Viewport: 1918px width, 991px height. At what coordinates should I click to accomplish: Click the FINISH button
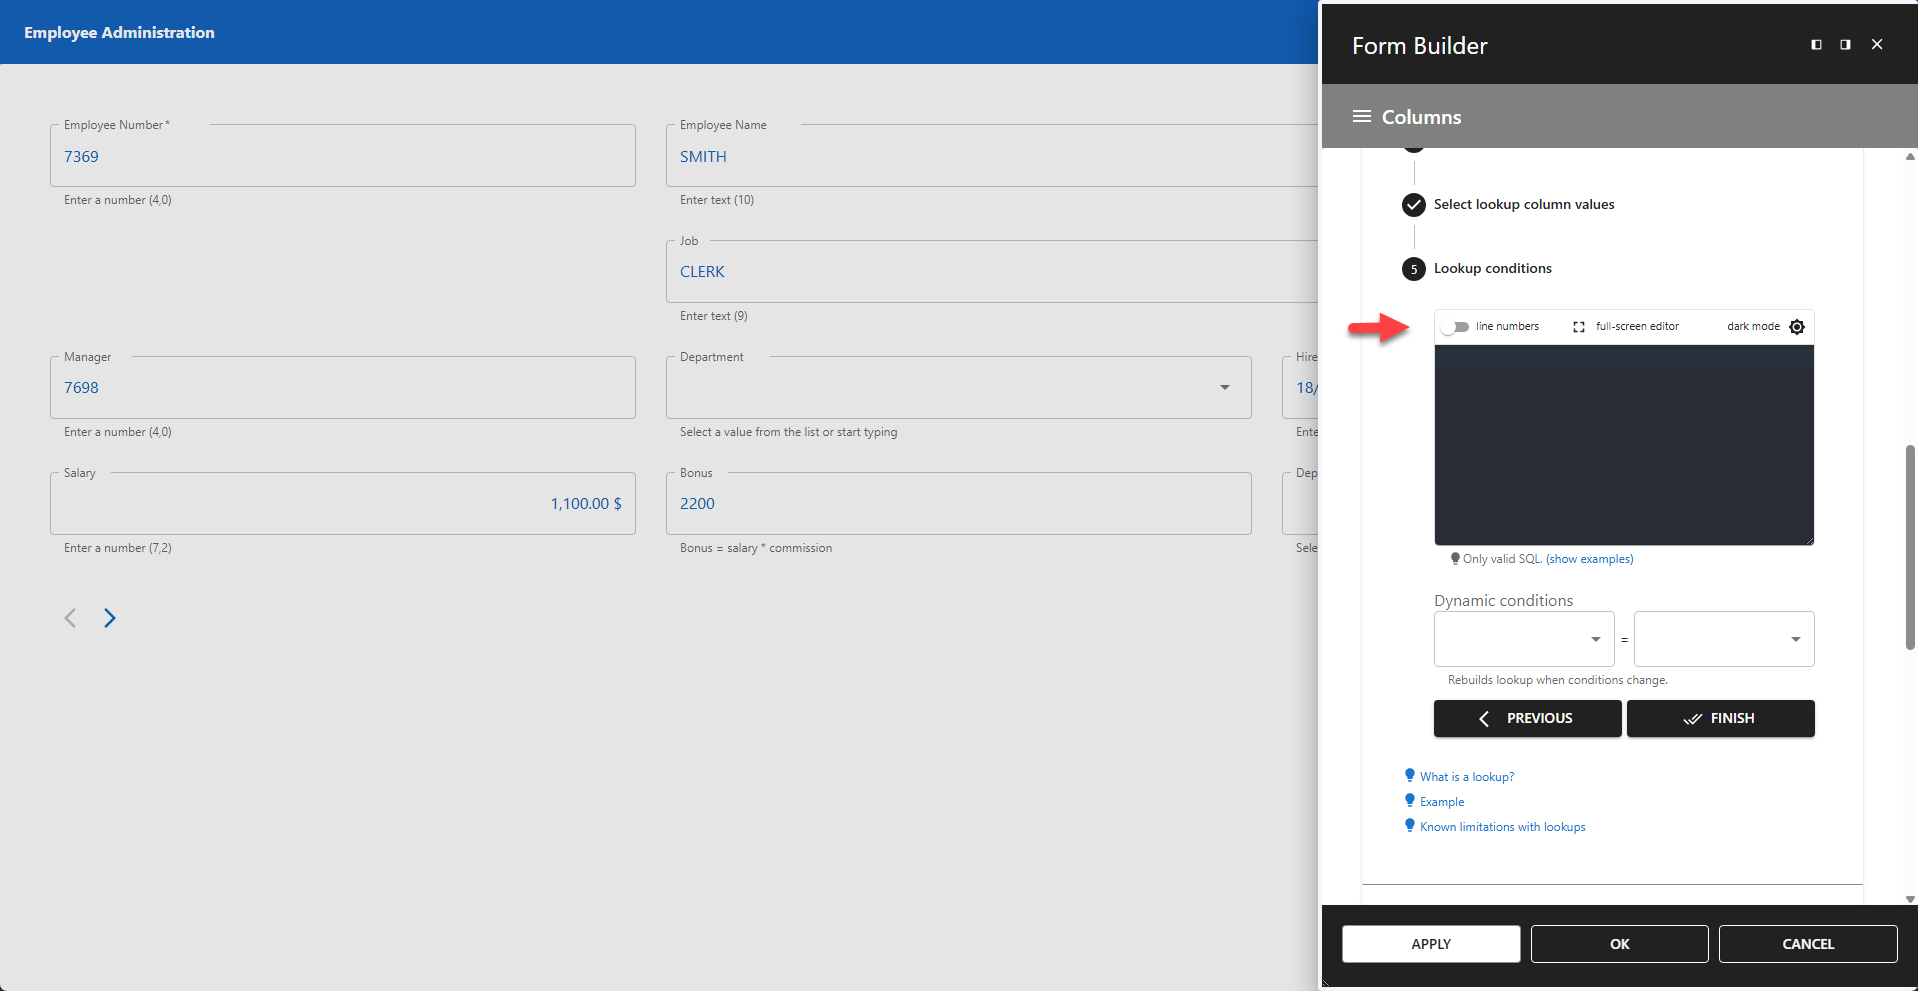click(x=1720, y=718)
